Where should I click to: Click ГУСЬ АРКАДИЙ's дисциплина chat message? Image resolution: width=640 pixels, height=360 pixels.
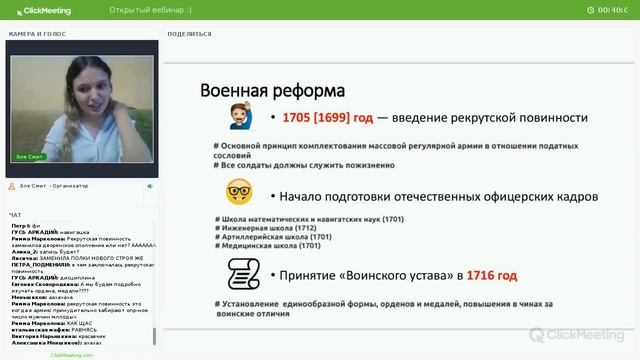pos(53,278)
